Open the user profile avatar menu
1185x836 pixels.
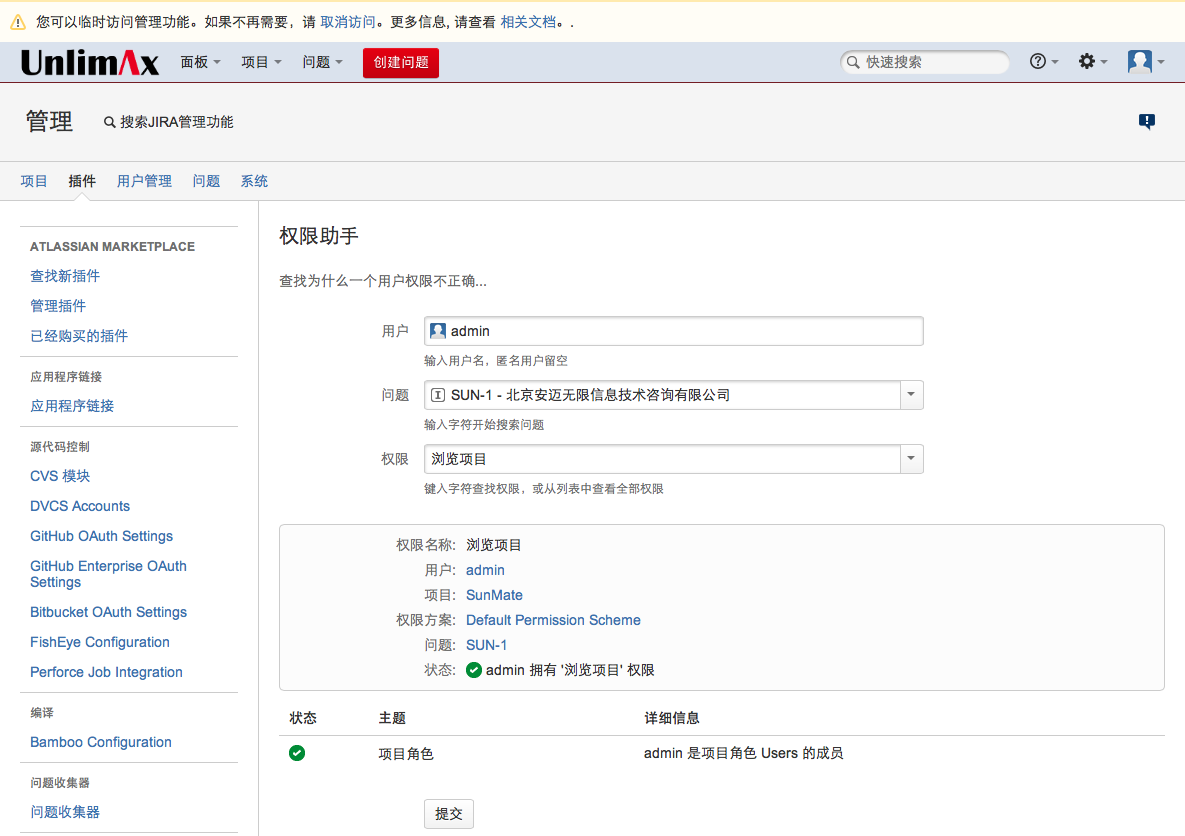1140,62
